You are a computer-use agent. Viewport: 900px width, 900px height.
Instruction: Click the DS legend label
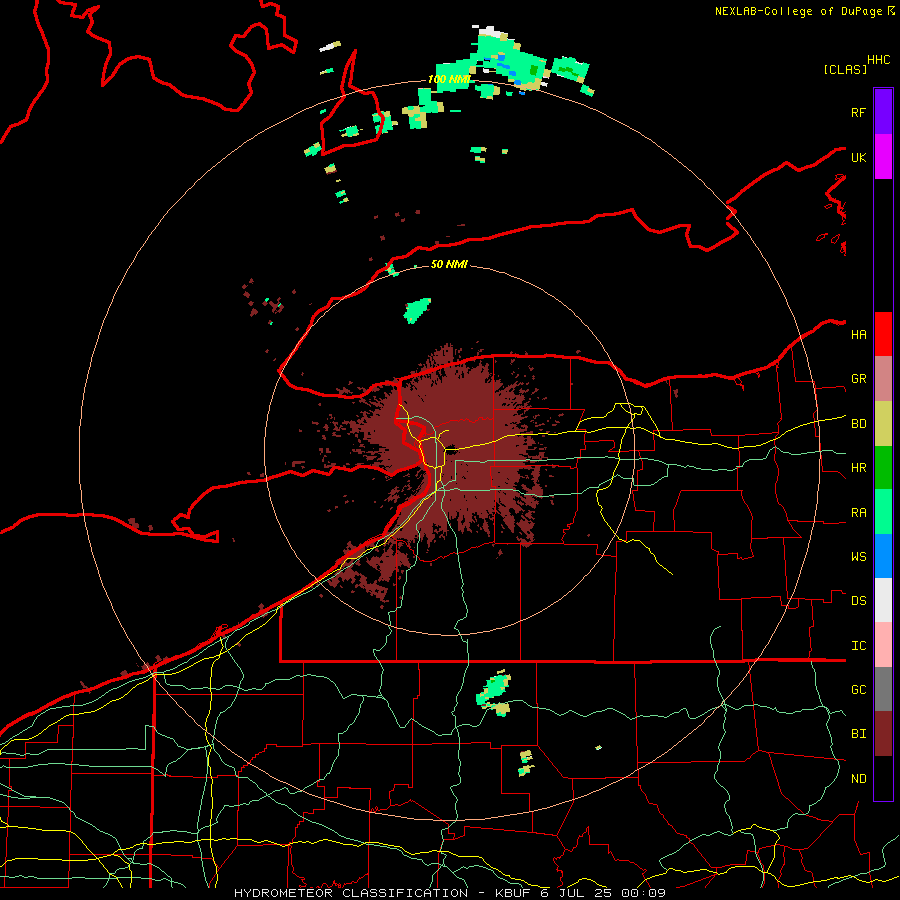coord(858,601)
